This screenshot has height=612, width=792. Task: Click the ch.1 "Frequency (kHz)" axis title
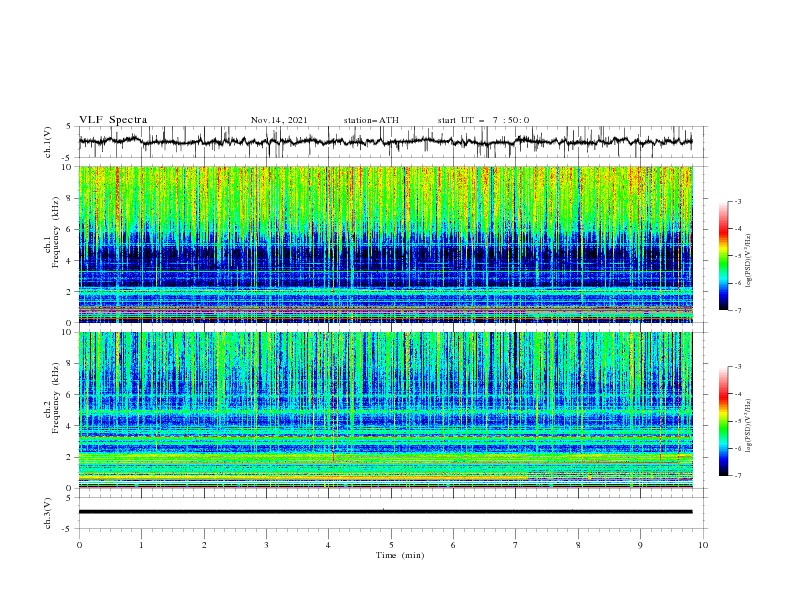pyautogui.click(x=55, y=232)
